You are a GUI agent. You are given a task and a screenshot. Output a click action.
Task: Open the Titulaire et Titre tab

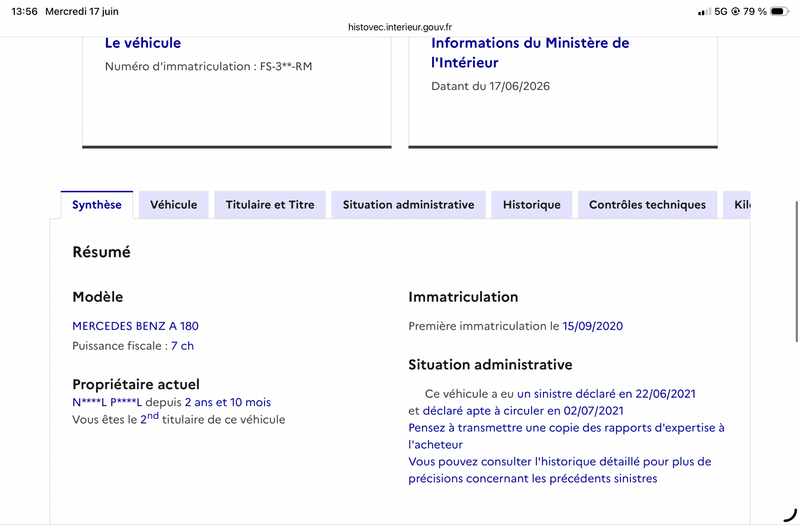[270, 205]
